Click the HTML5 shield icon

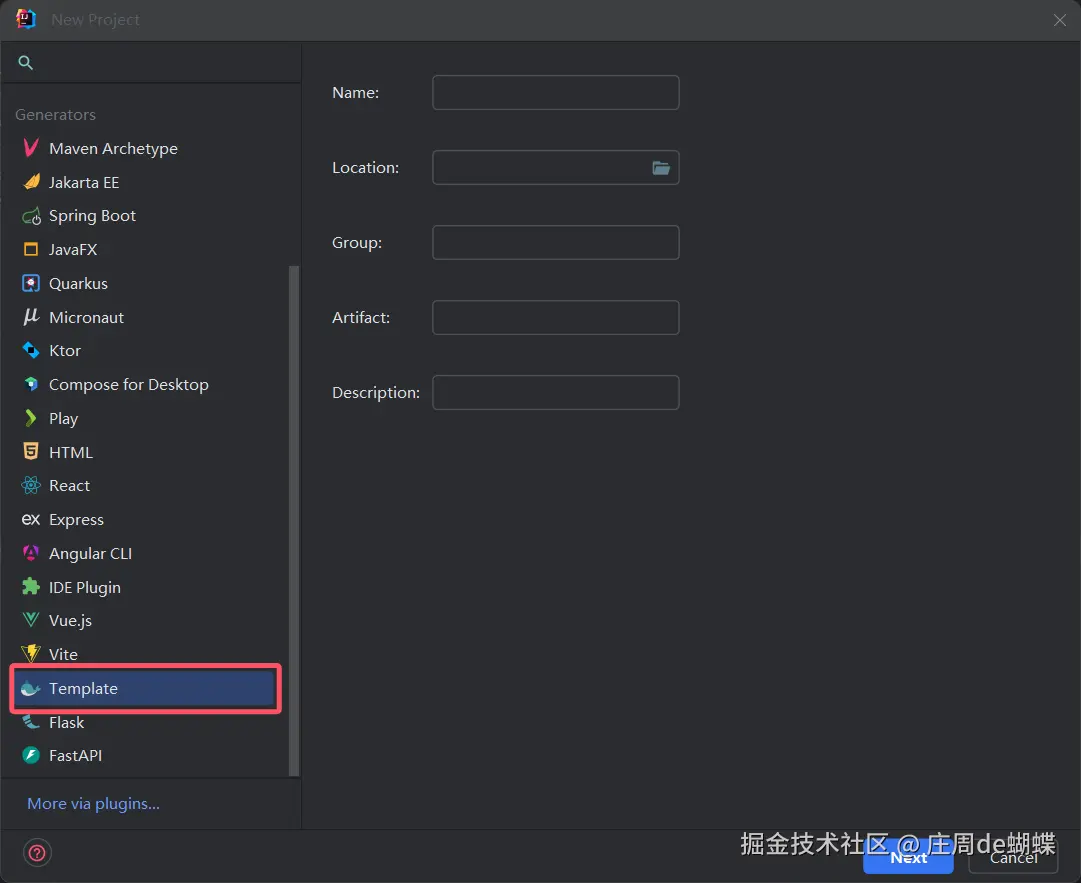coord(31,451)
